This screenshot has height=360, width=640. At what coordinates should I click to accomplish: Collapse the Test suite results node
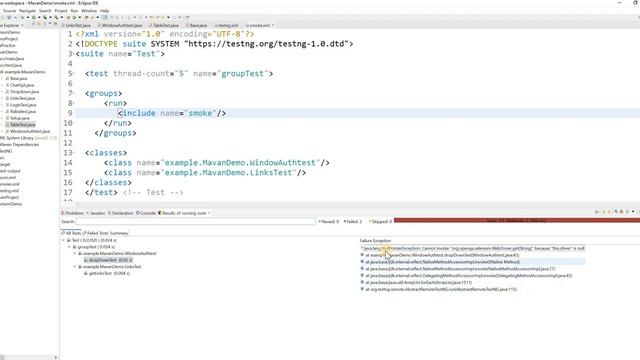[x=64, y=240]
